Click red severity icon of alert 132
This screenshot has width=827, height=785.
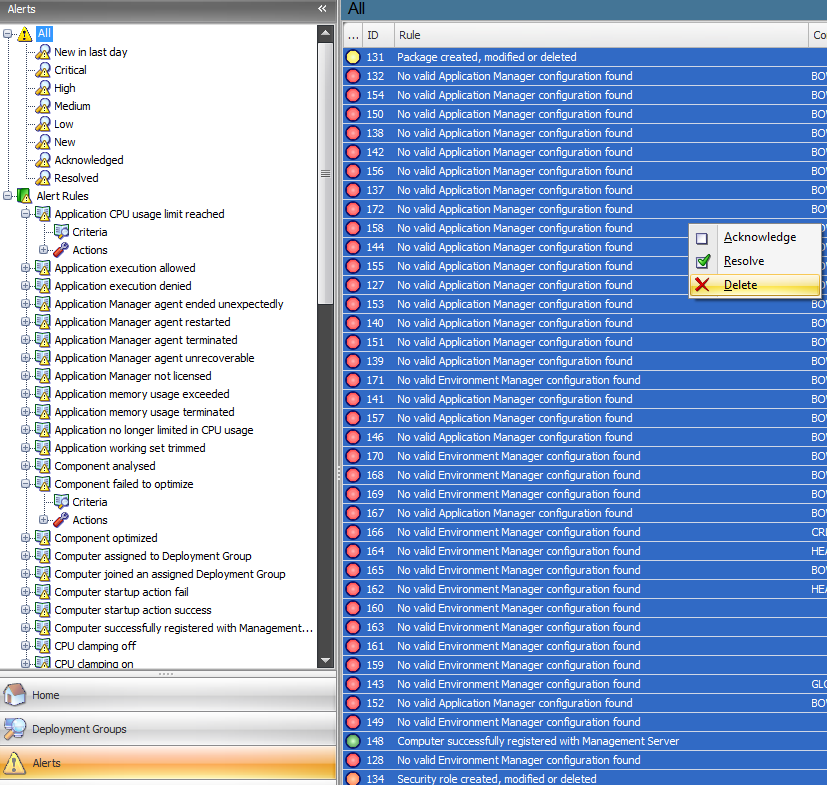pos(353,76)
